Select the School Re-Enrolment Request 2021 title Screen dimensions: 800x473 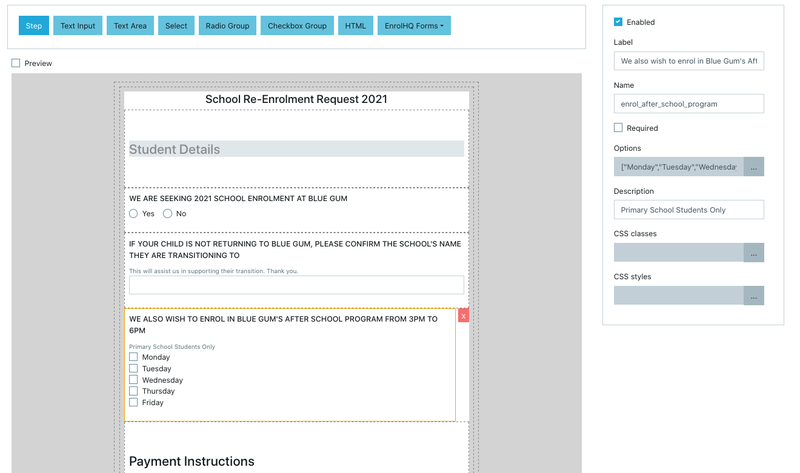tap(296, 99)
